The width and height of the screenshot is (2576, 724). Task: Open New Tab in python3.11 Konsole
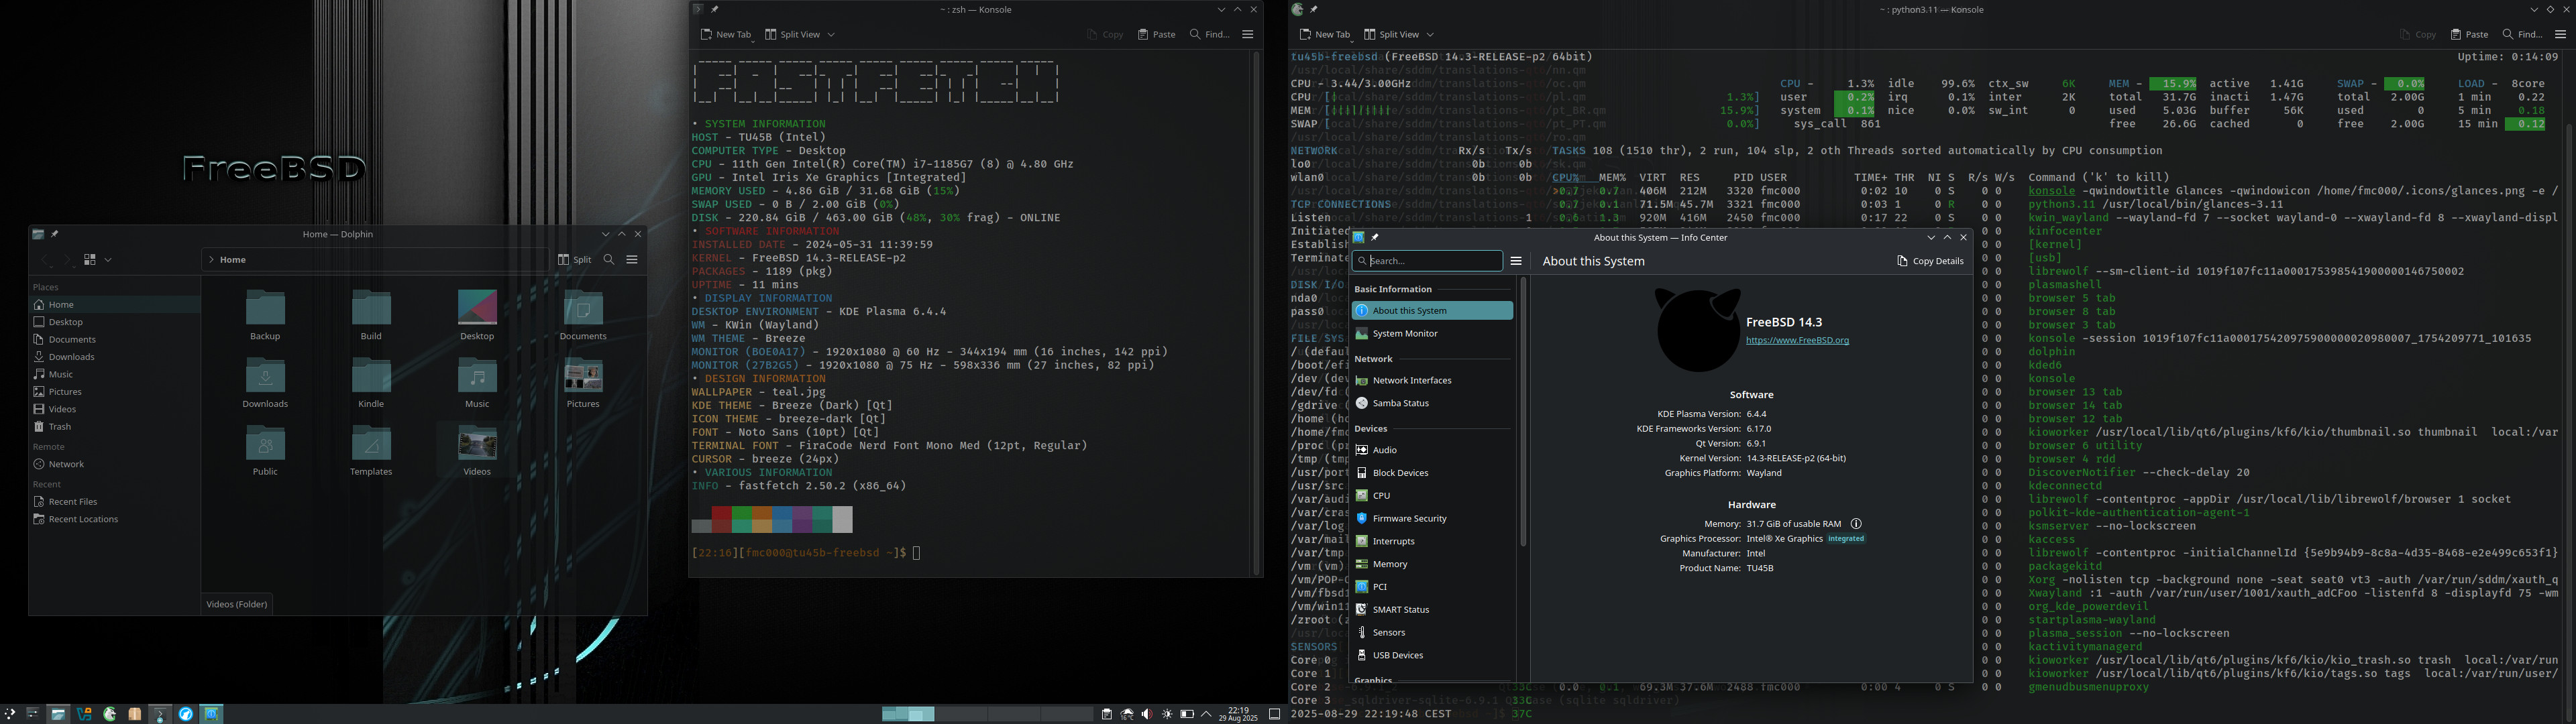pos(1325,35)
